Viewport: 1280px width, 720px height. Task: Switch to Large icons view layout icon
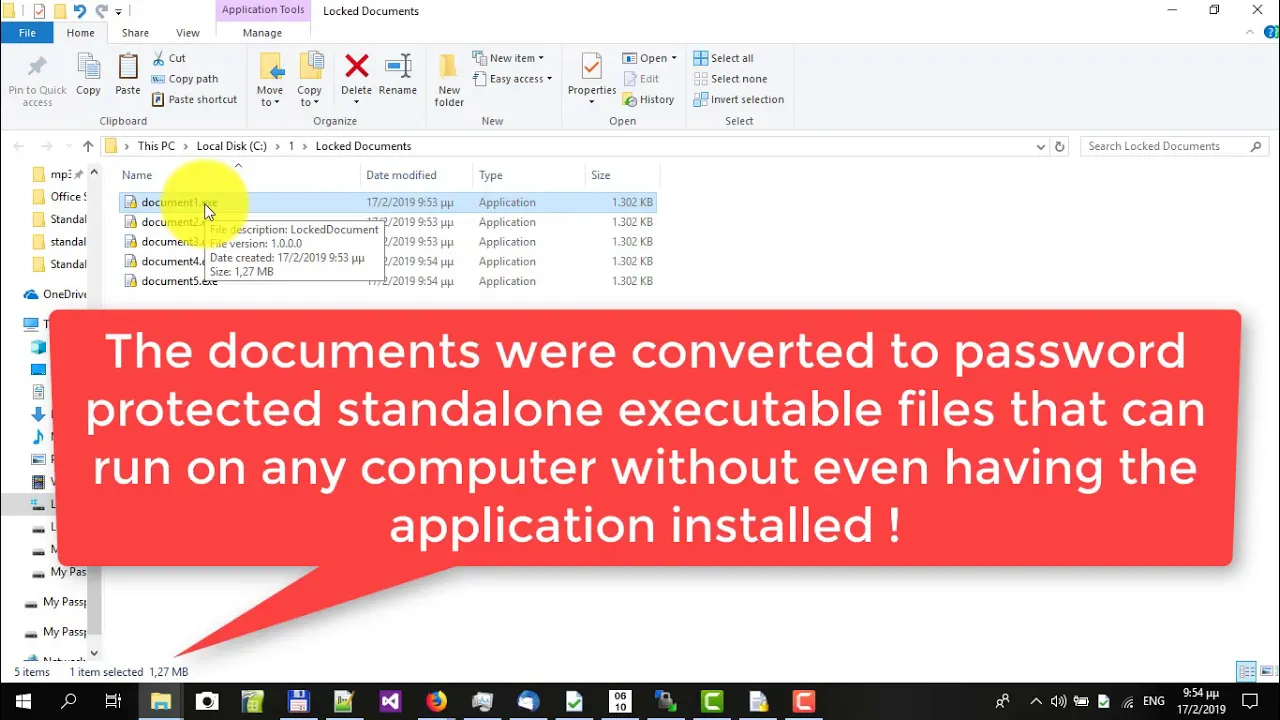[1266, 671]
